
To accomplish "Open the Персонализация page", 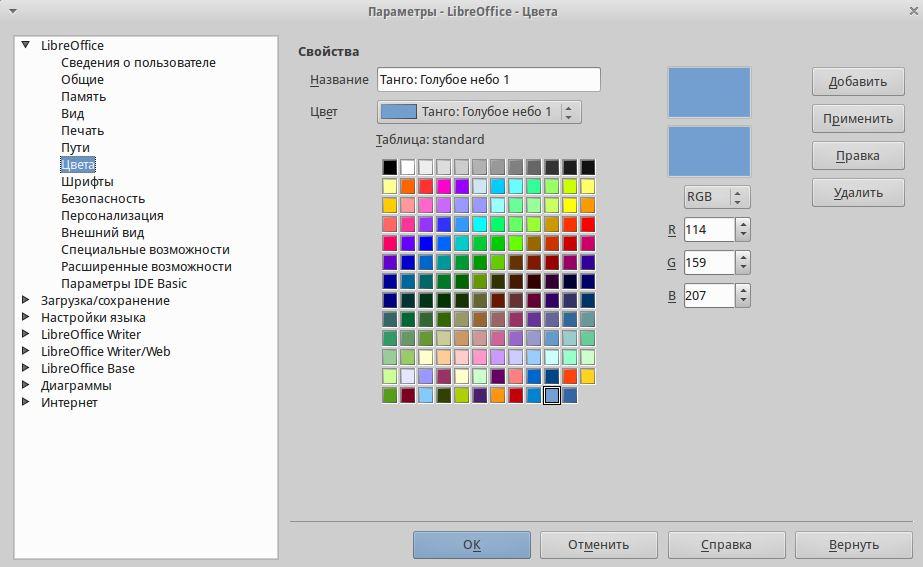I will pos(112,216).
